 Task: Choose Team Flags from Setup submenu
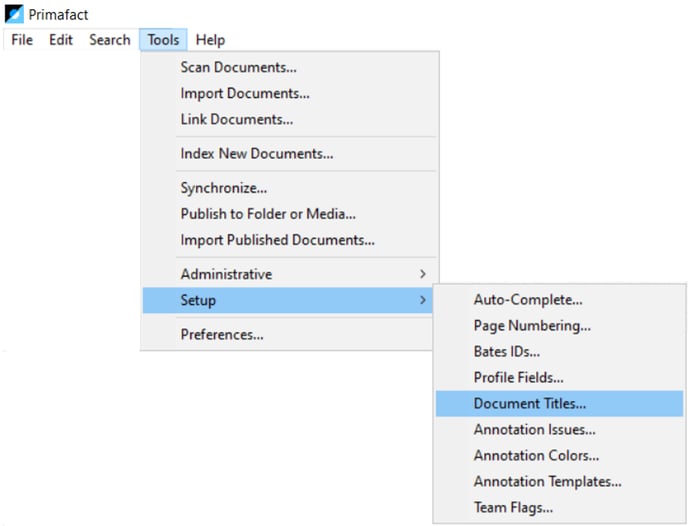(x=559, y=508)
